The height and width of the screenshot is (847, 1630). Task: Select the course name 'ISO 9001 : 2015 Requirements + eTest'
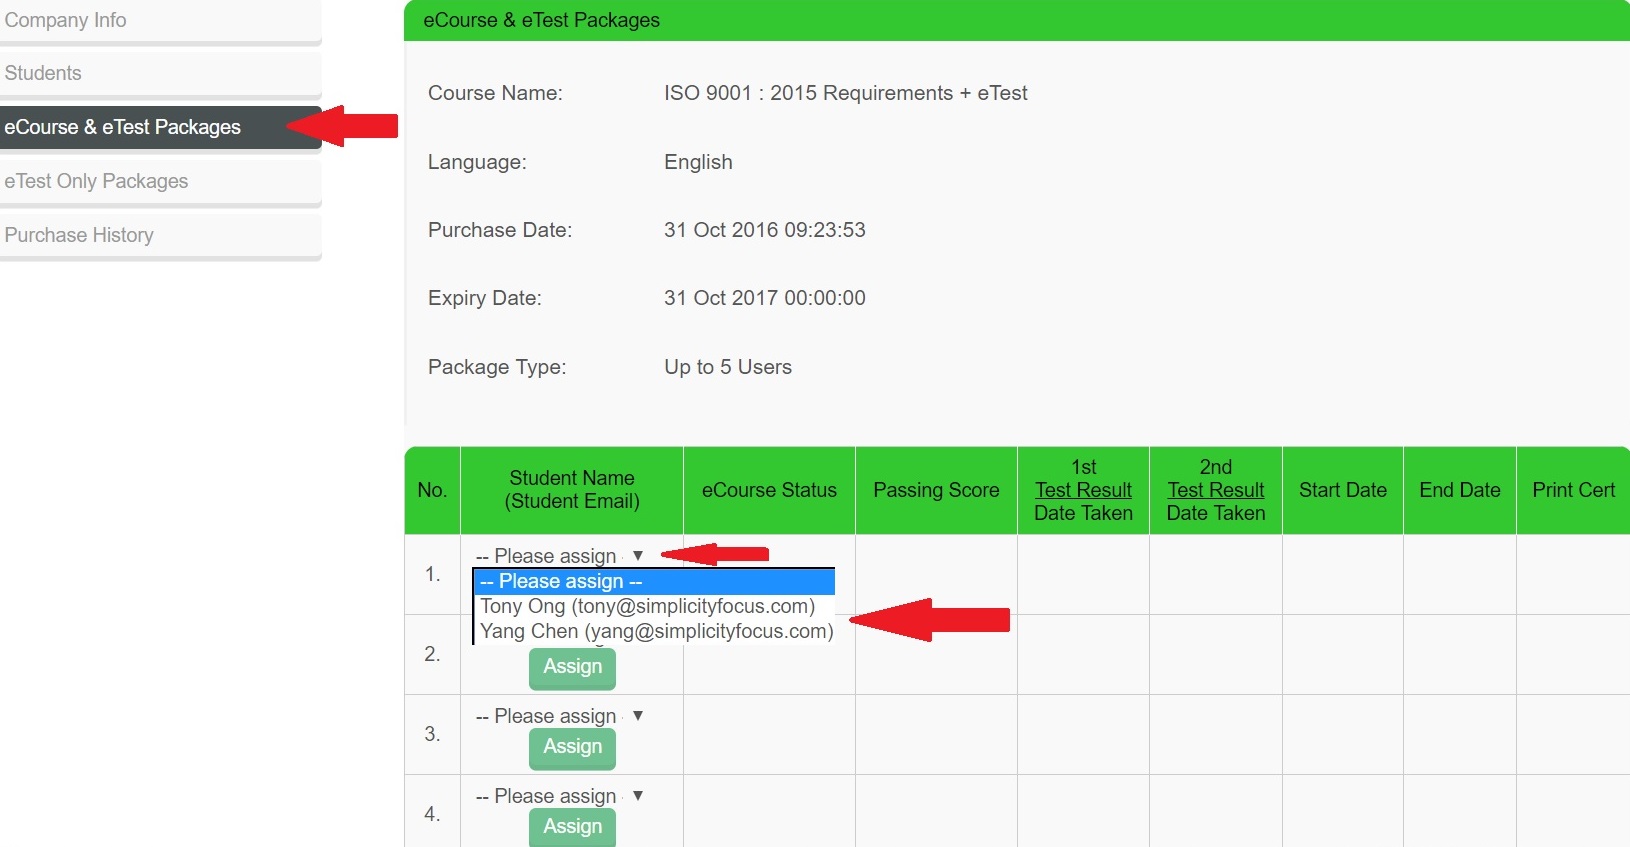coord(845,93)
